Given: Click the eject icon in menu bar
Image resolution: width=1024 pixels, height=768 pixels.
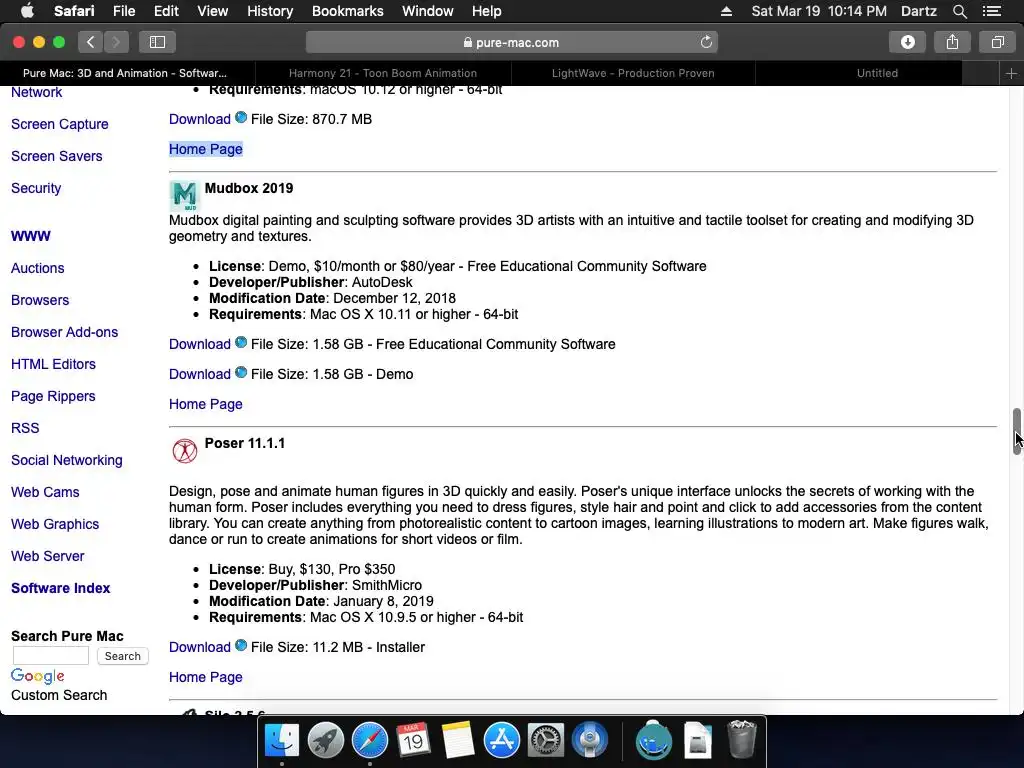Looking at the screenshot, I should click(x=726, y=11).
